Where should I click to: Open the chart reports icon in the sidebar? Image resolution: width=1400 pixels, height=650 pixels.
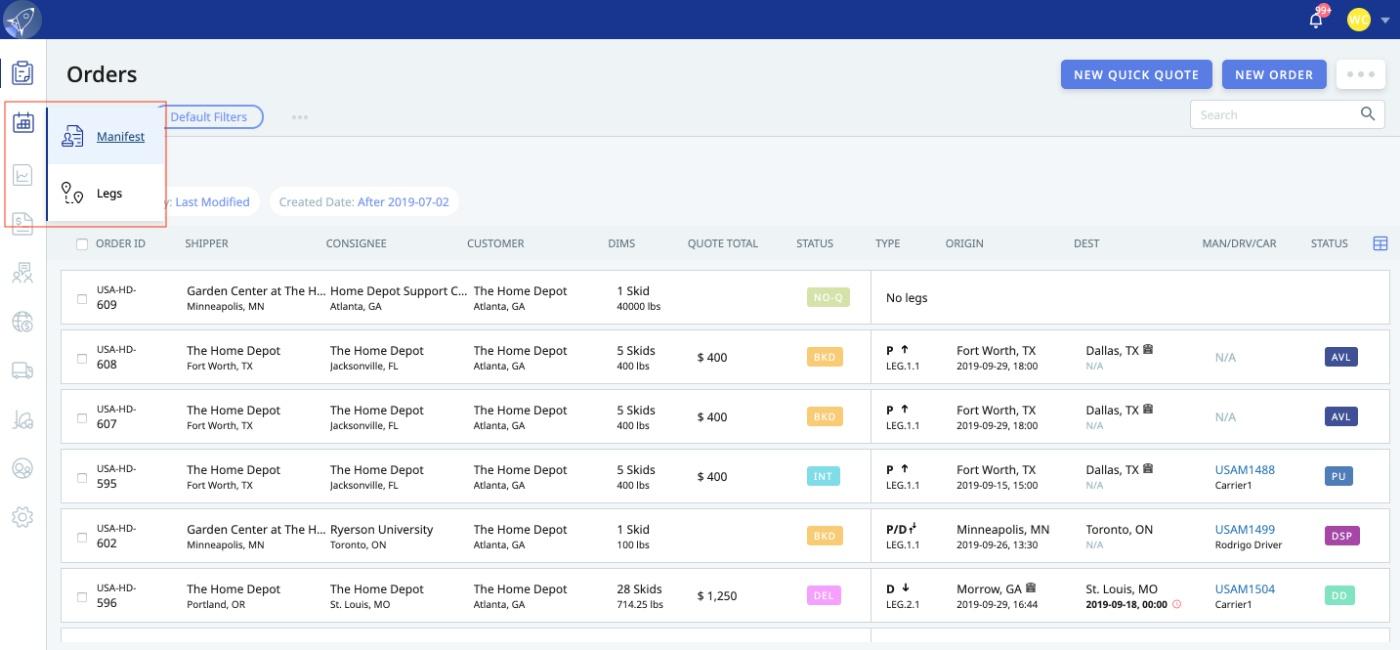(x=23, y=176)
